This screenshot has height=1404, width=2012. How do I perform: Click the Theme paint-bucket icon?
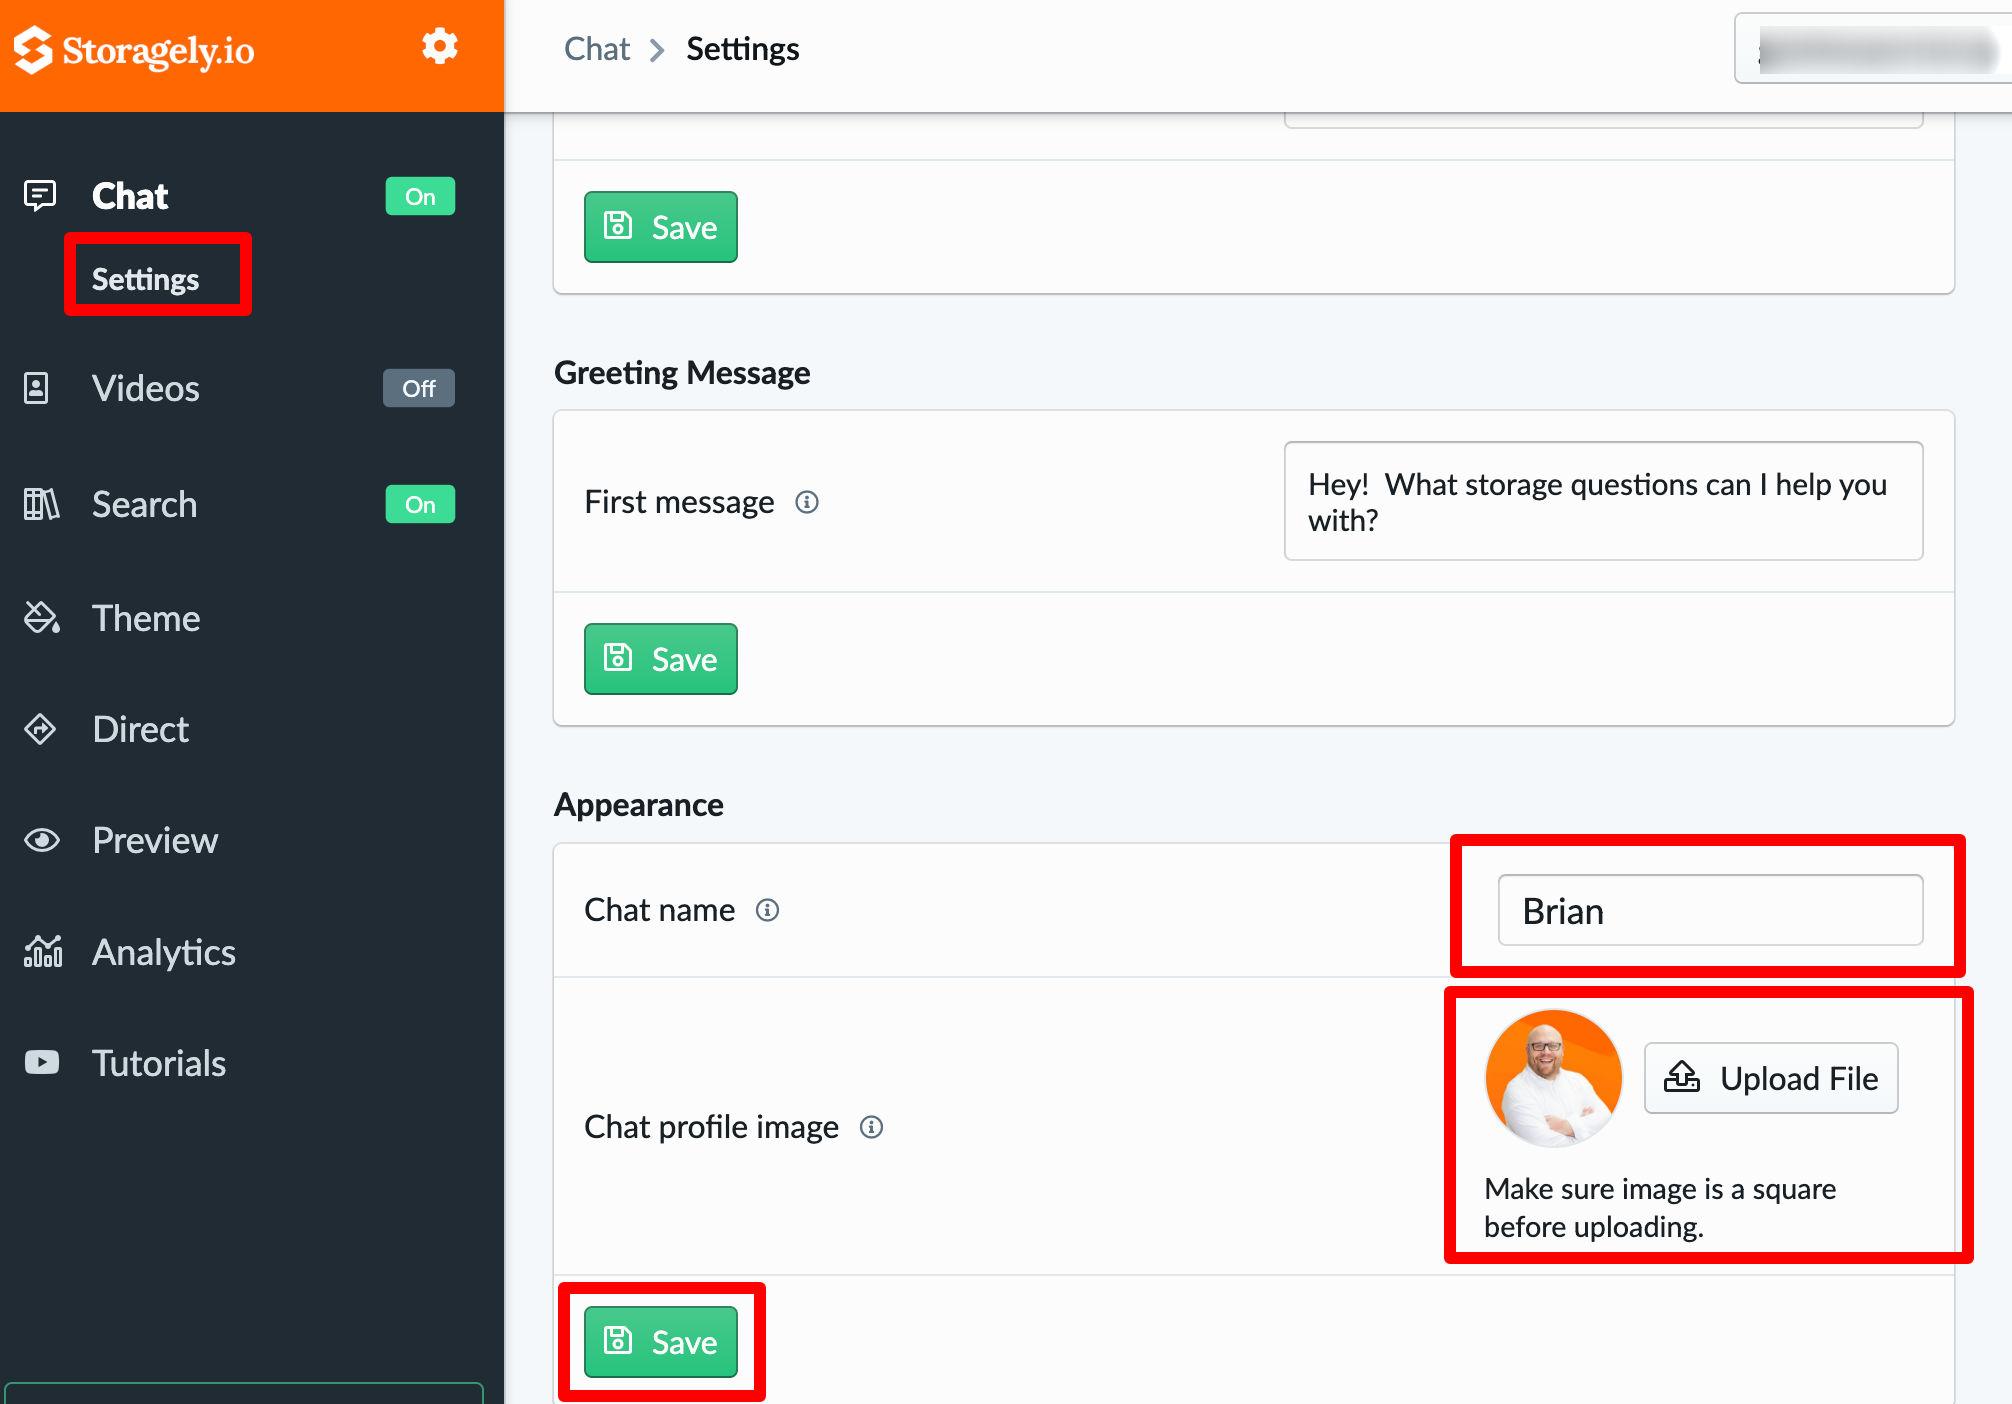click(41, 618)
